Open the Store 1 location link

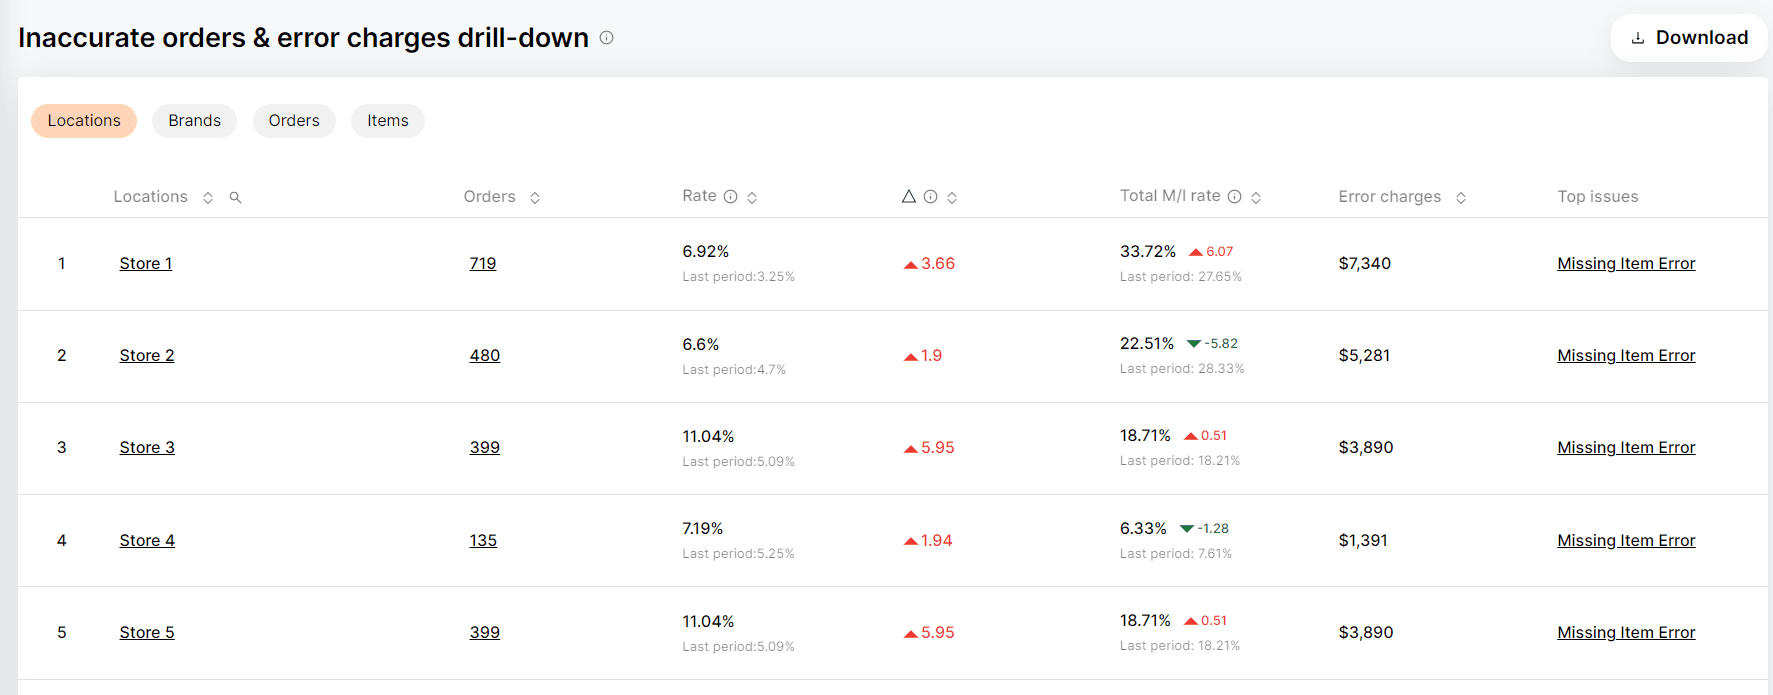[x=146, y=264]
